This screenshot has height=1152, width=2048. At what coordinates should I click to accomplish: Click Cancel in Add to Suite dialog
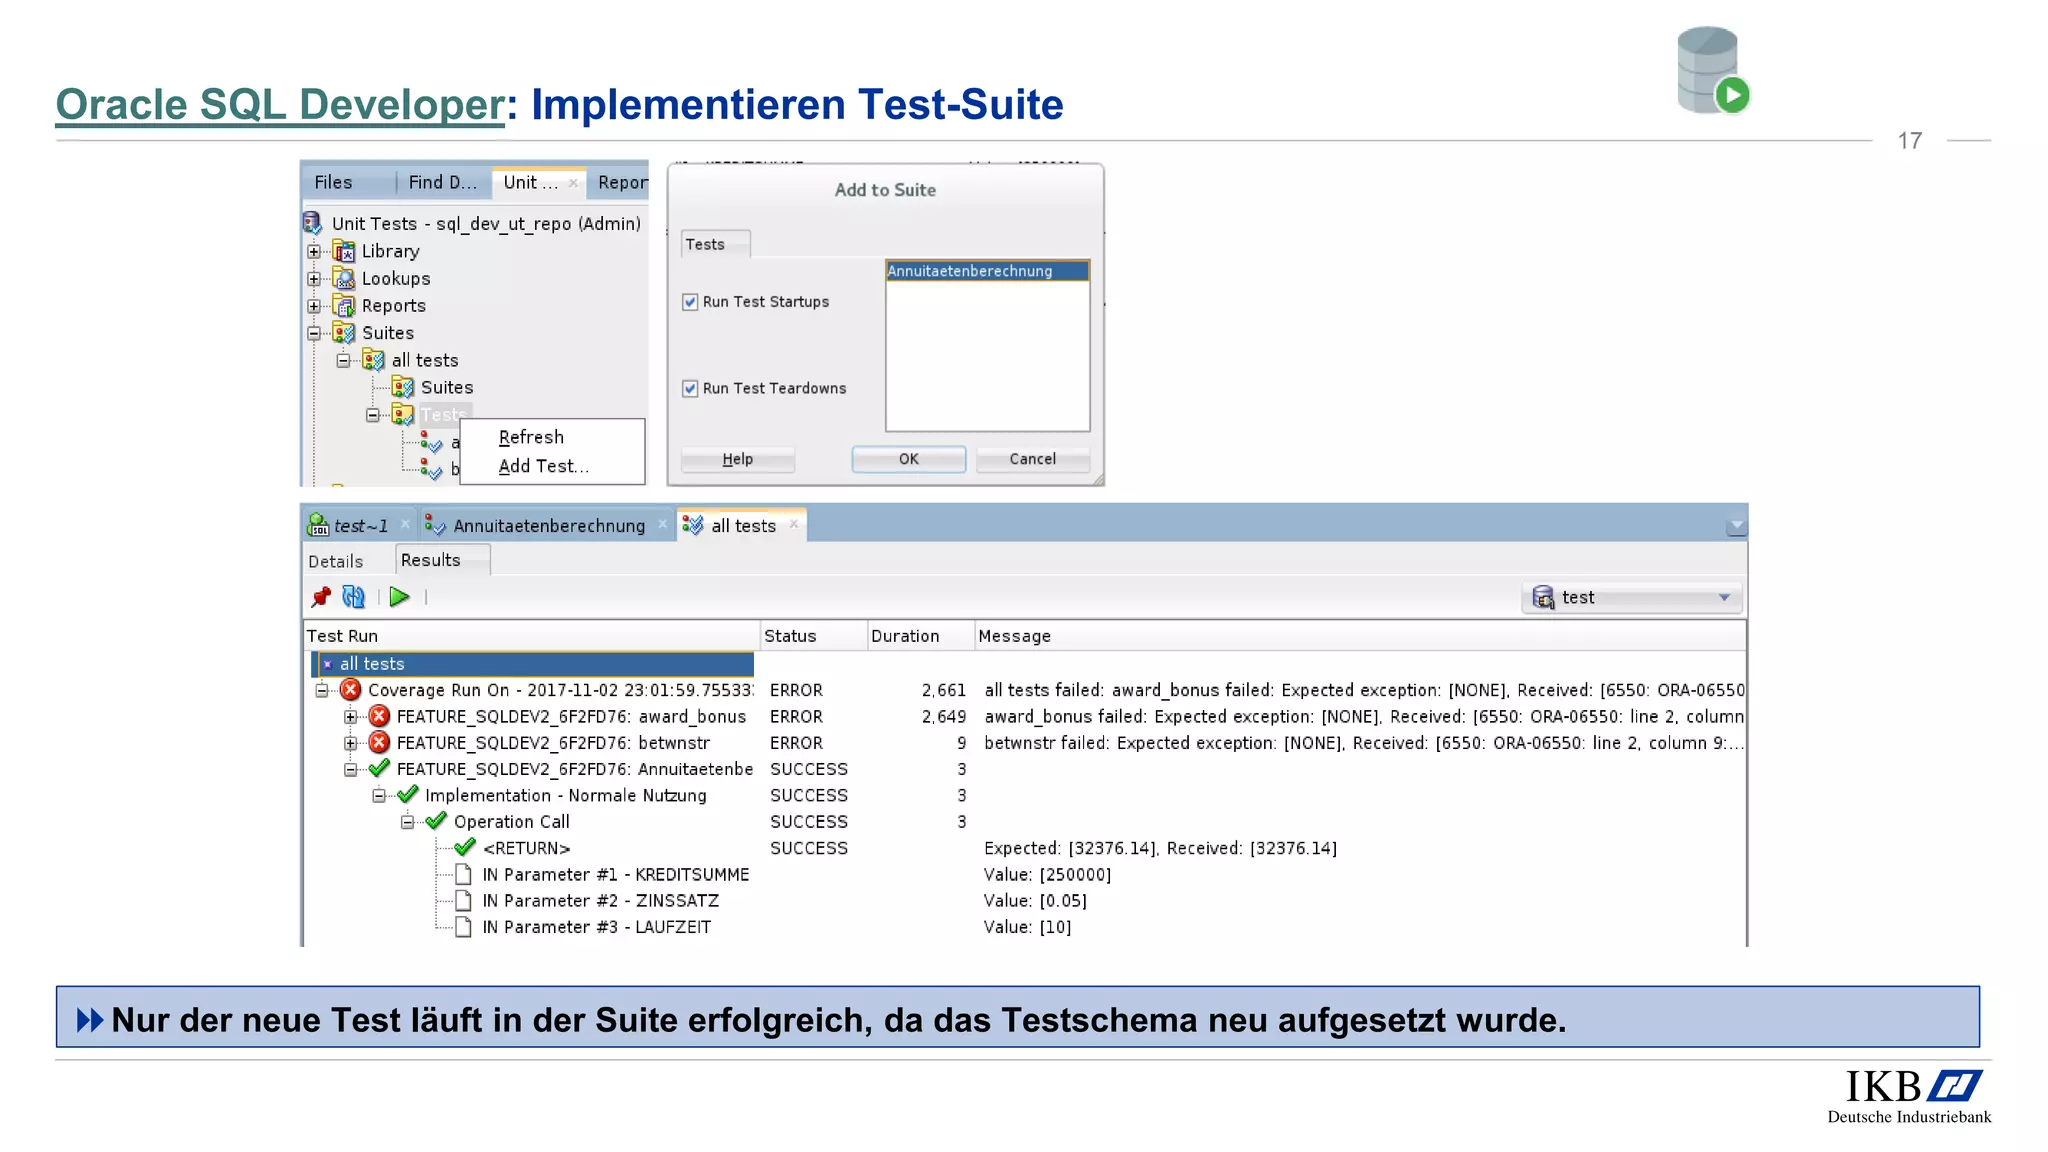click(x=1032, y=459)
